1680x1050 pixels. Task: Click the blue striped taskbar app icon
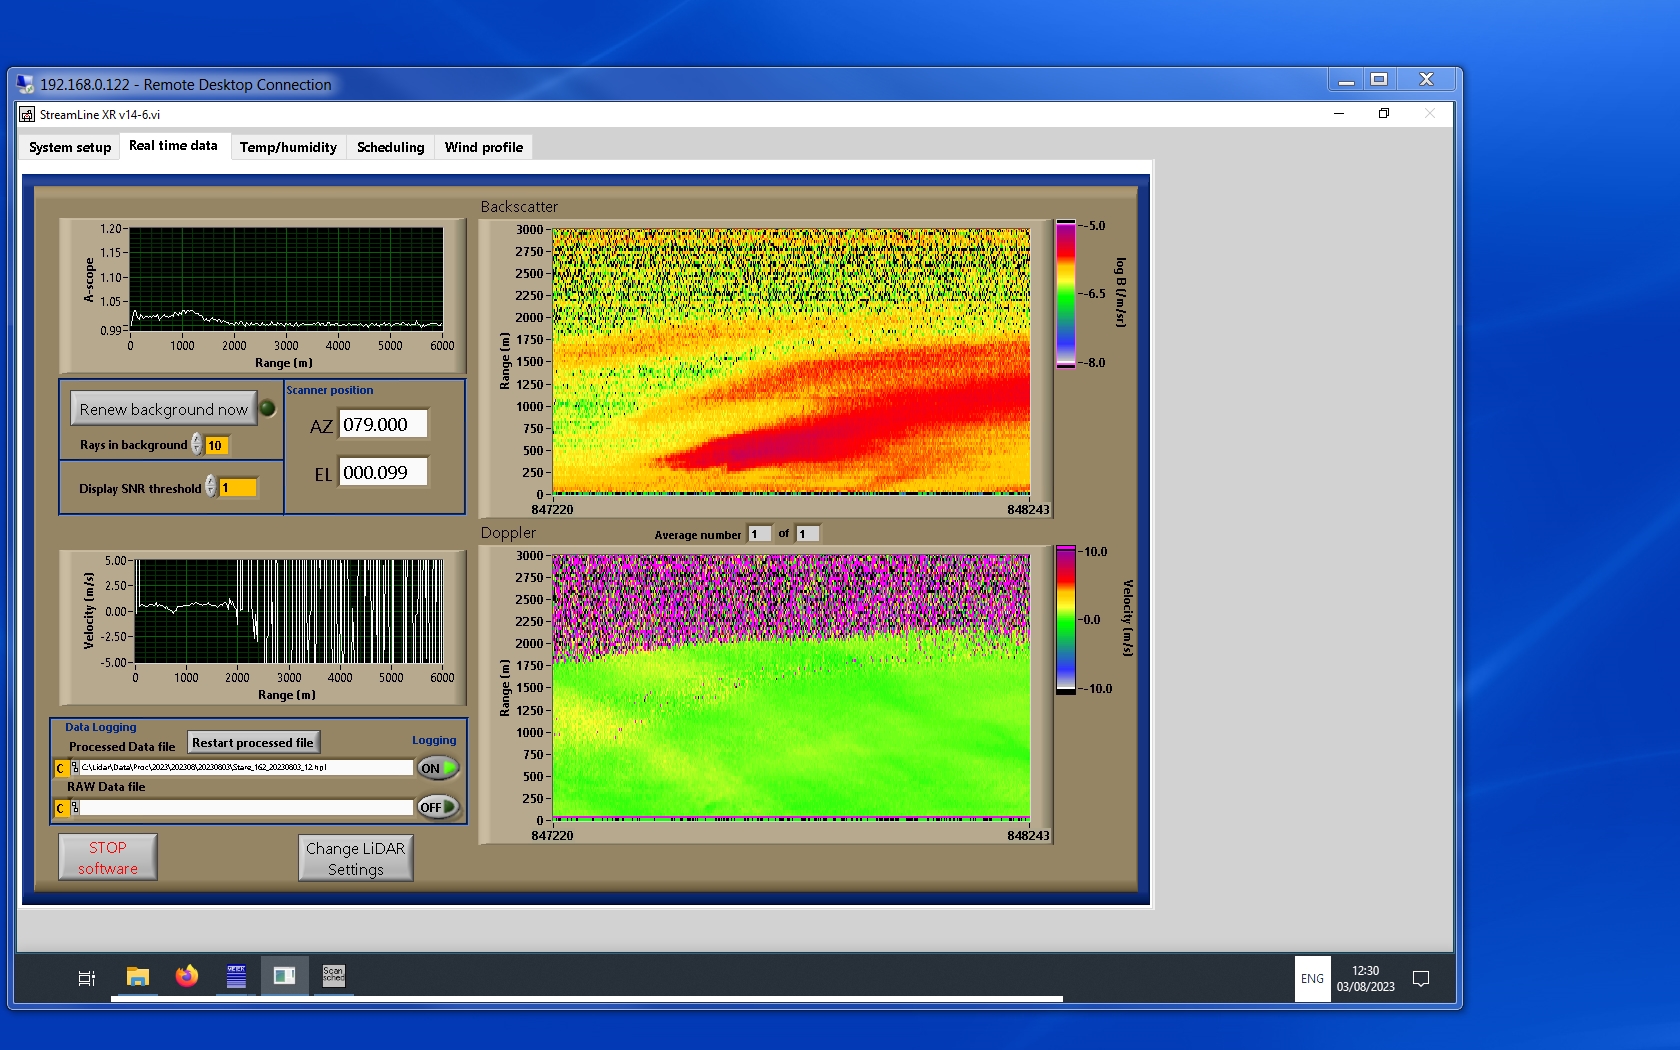pyautogui.click(x=236, y=977)
